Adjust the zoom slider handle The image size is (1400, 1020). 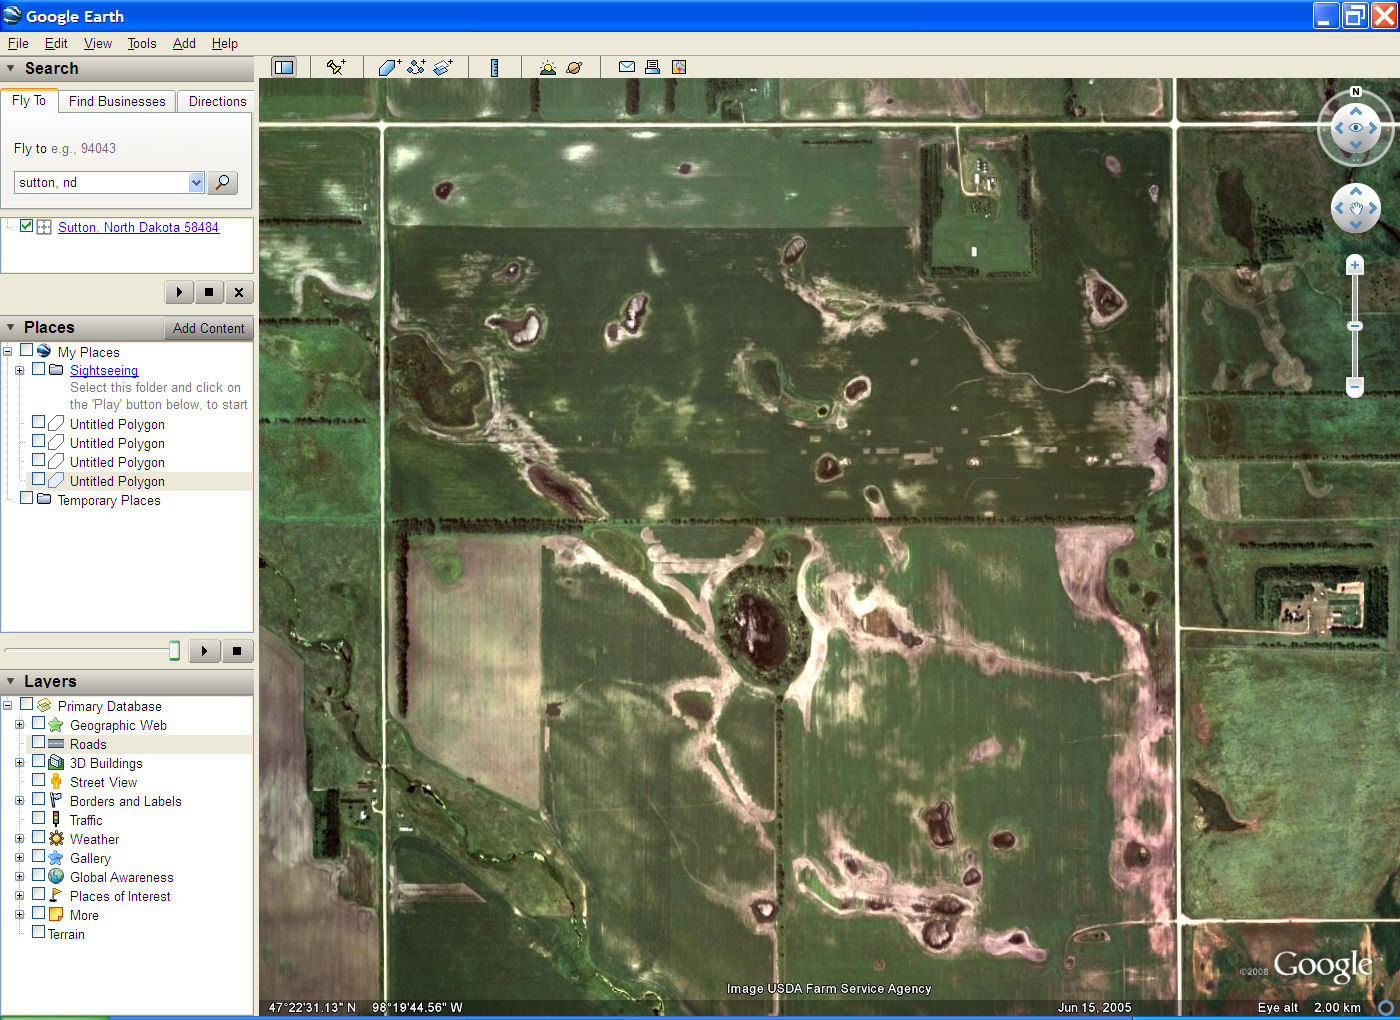tap(1355, 326)
